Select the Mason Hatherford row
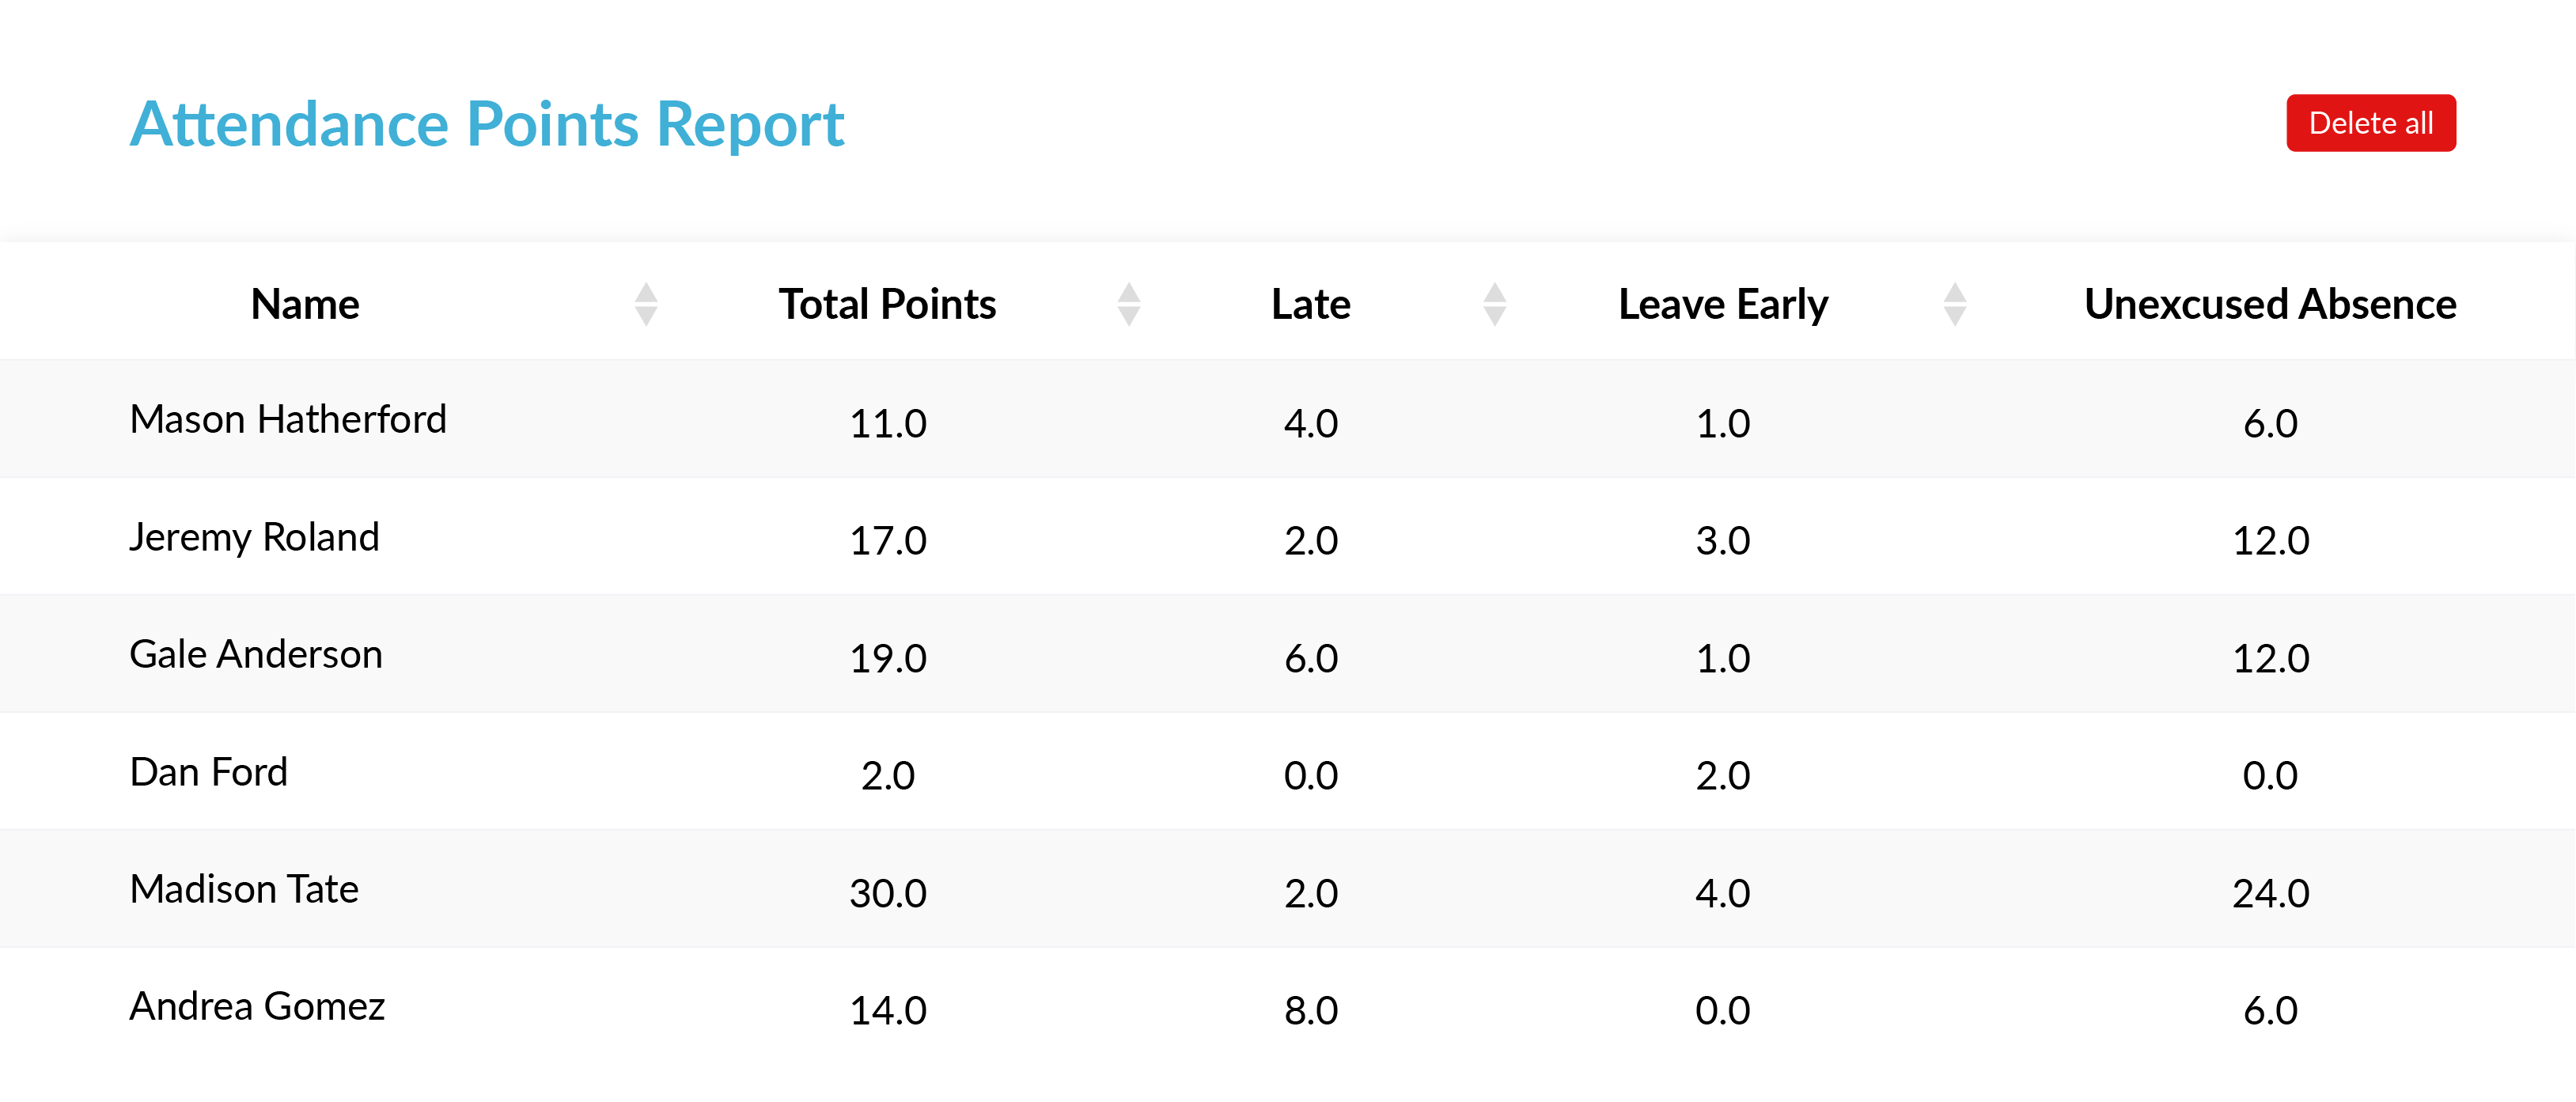The height and width of the screenshot is (1102, 2576). coord(288,419)
